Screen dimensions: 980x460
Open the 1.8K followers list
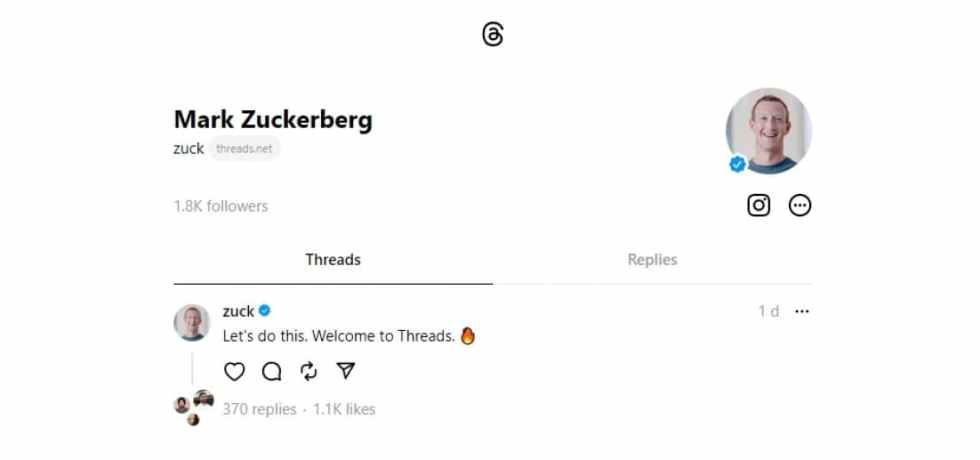(221, 206)
